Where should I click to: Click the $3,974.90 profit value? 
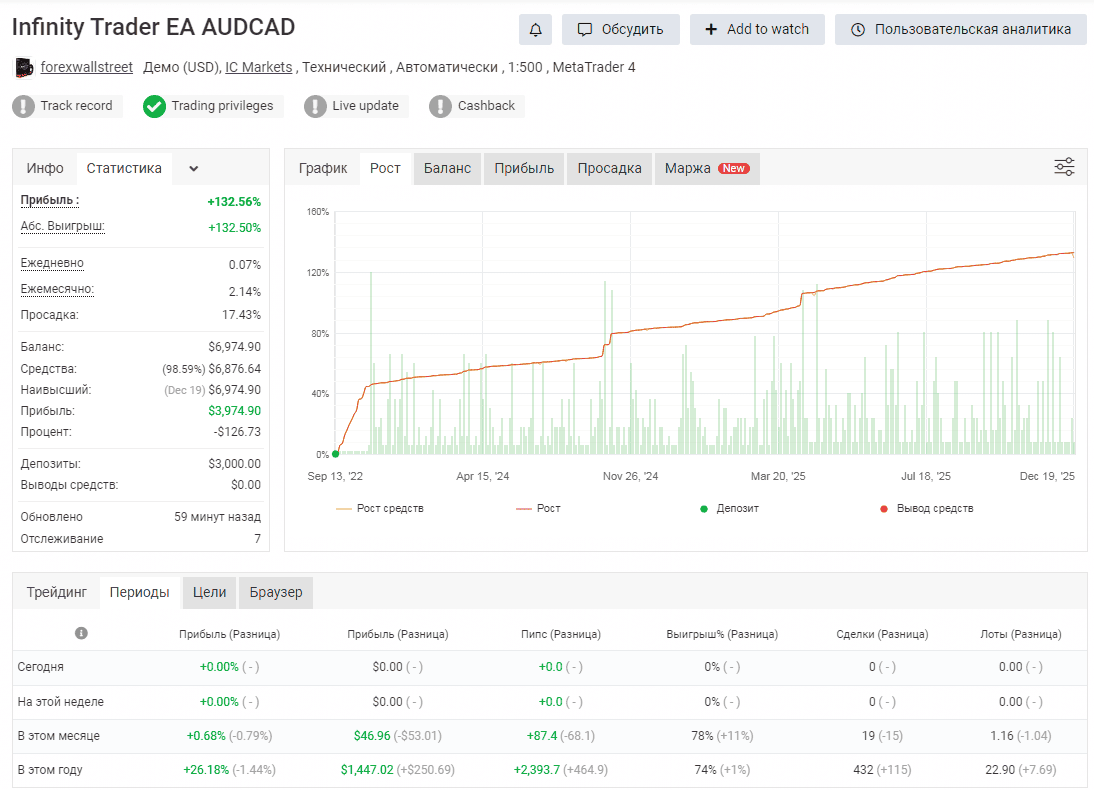(x=234, y=411)
